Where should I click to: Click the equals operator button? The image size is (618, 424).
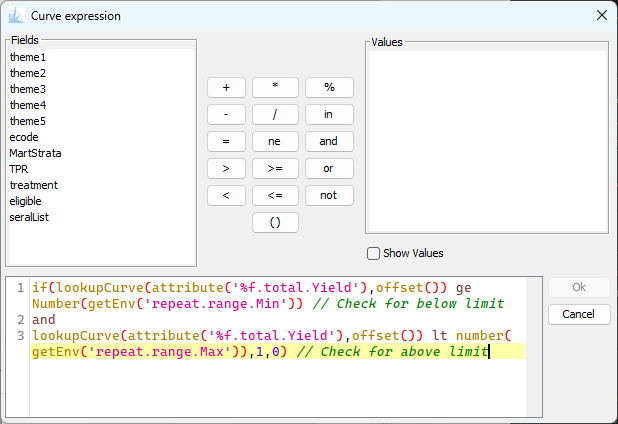(226, 141)
